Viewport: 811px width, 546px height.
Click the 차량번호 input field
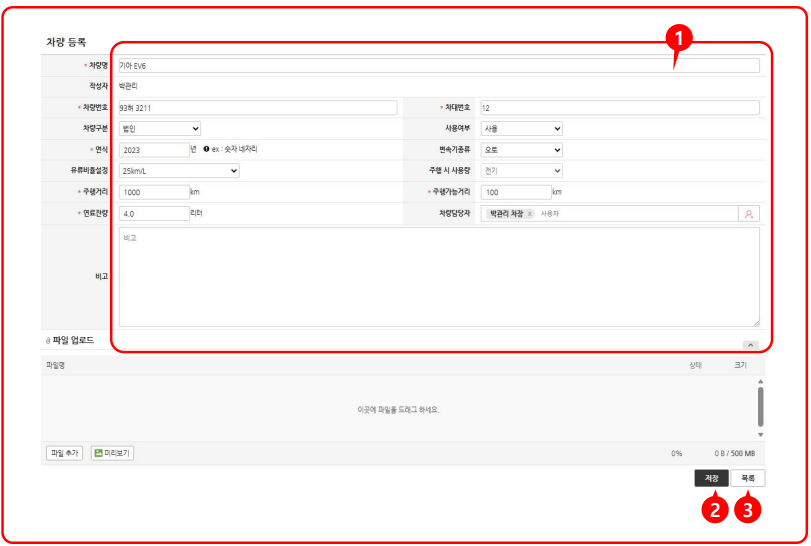coord(257,107)
